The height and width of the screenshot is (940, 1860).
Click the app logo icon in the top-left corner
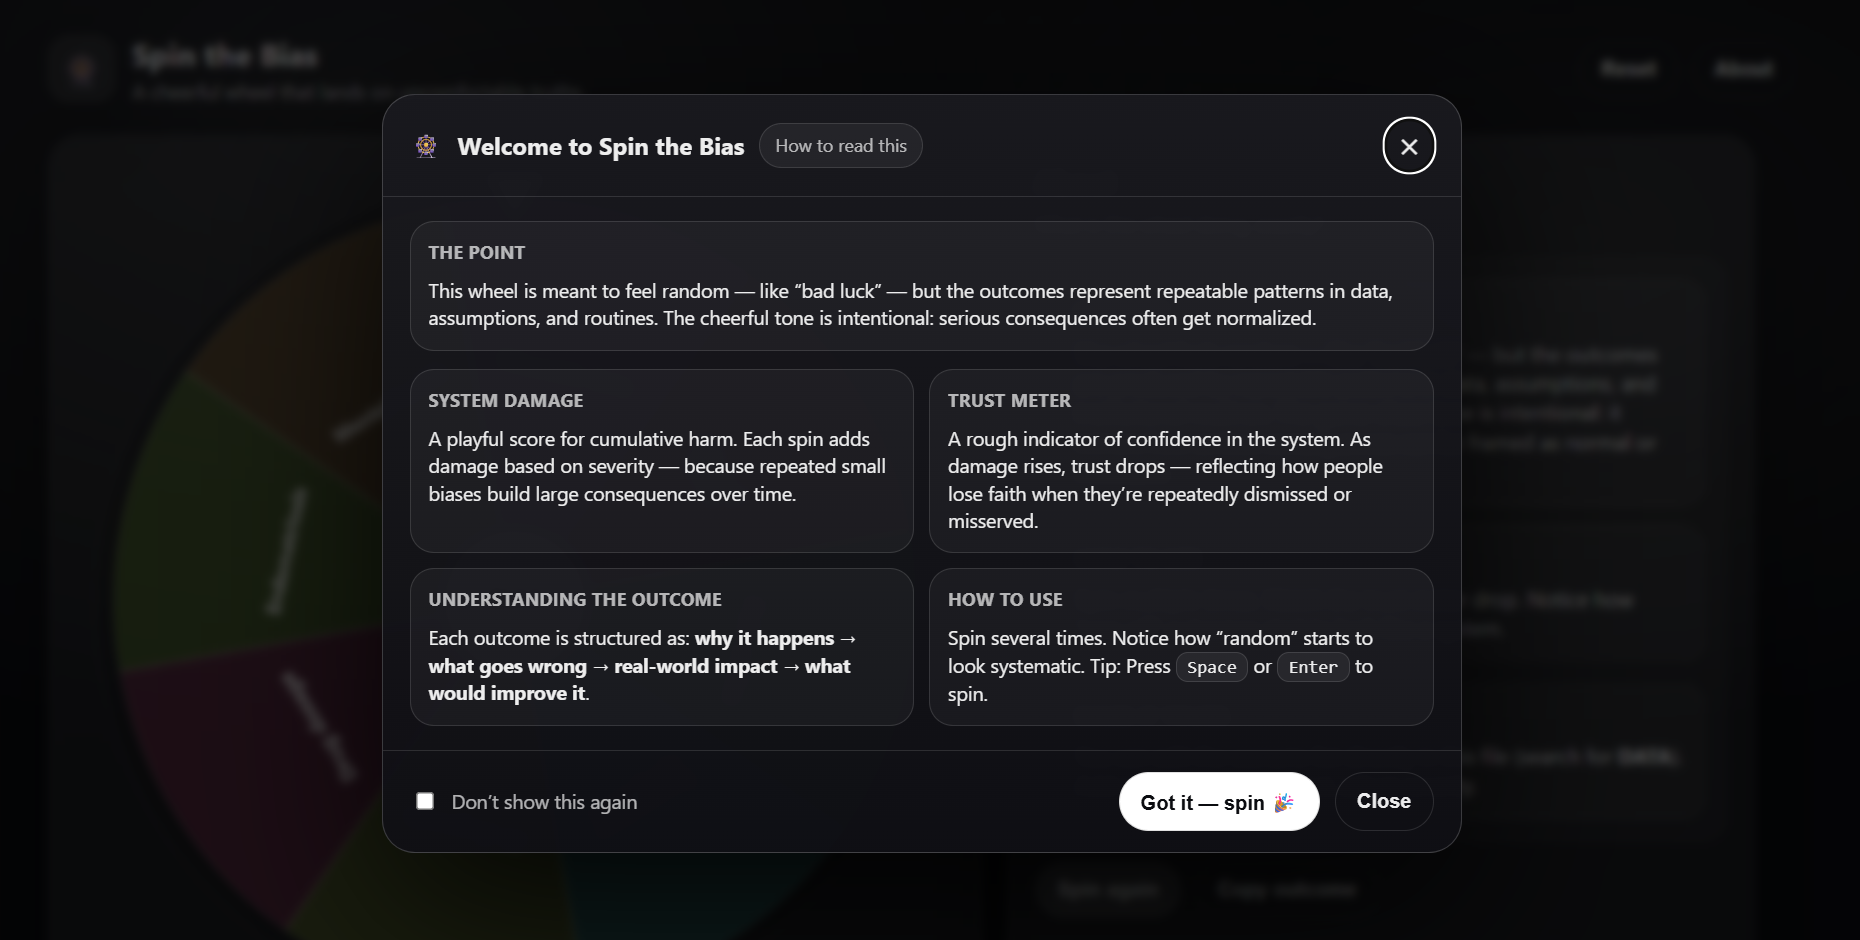[x=81, y=68]
